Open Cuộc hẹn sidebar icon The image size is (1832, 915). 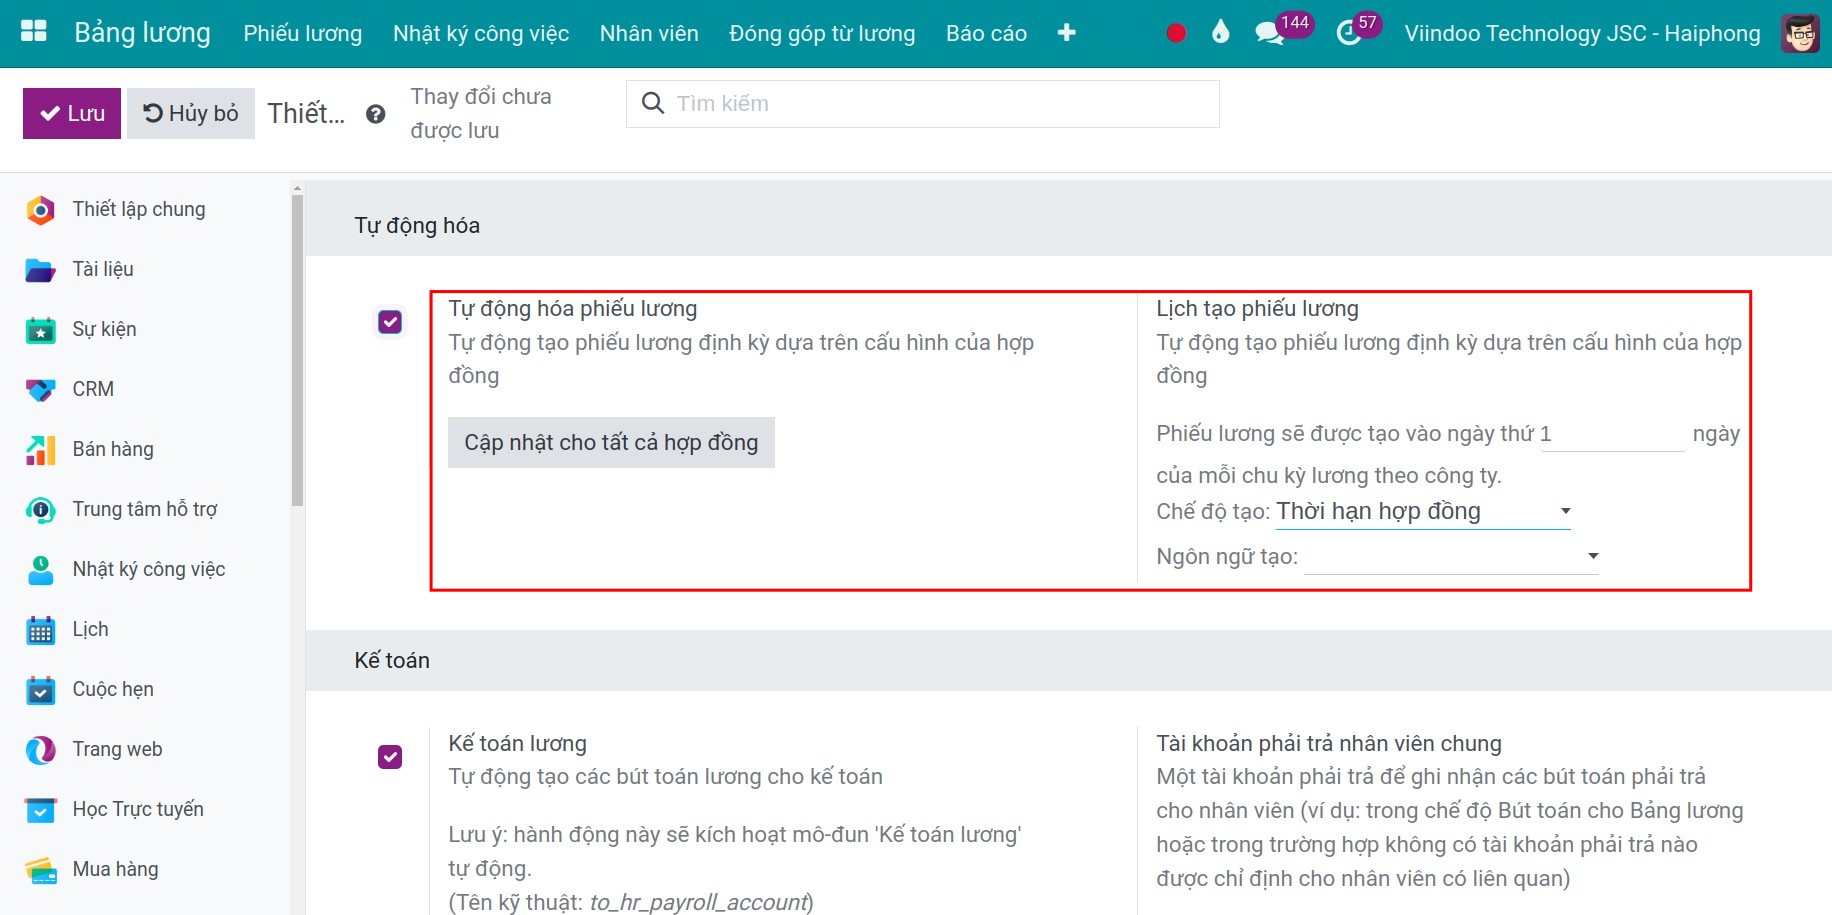(40, 690)
